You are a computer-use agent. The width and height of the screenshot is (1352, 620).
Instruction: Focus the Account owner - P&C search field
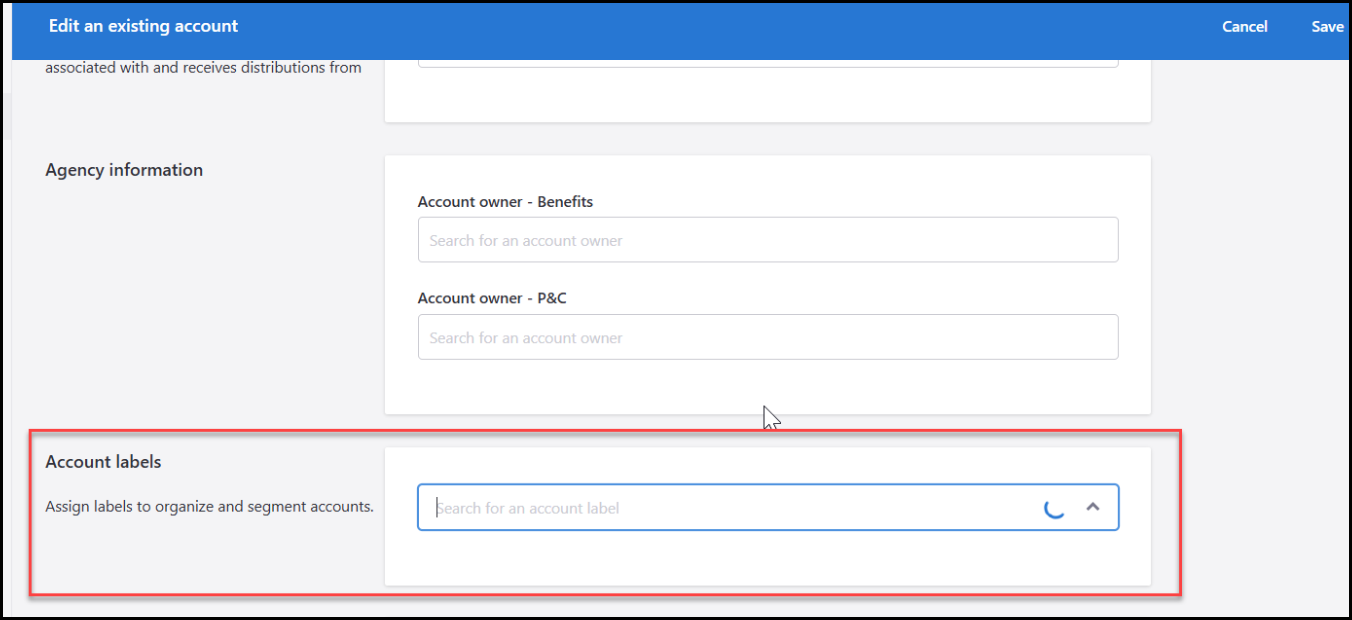click(768, 337)
